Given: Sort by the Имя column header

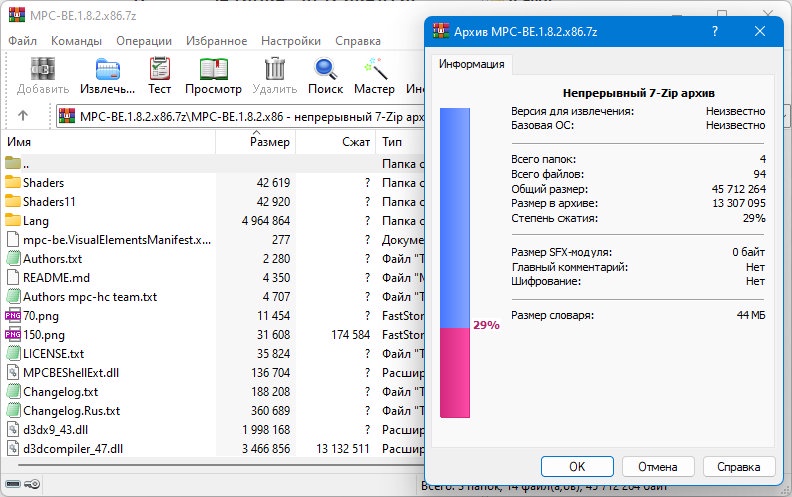Looking at the screenshot, I should tap(109, 142).
